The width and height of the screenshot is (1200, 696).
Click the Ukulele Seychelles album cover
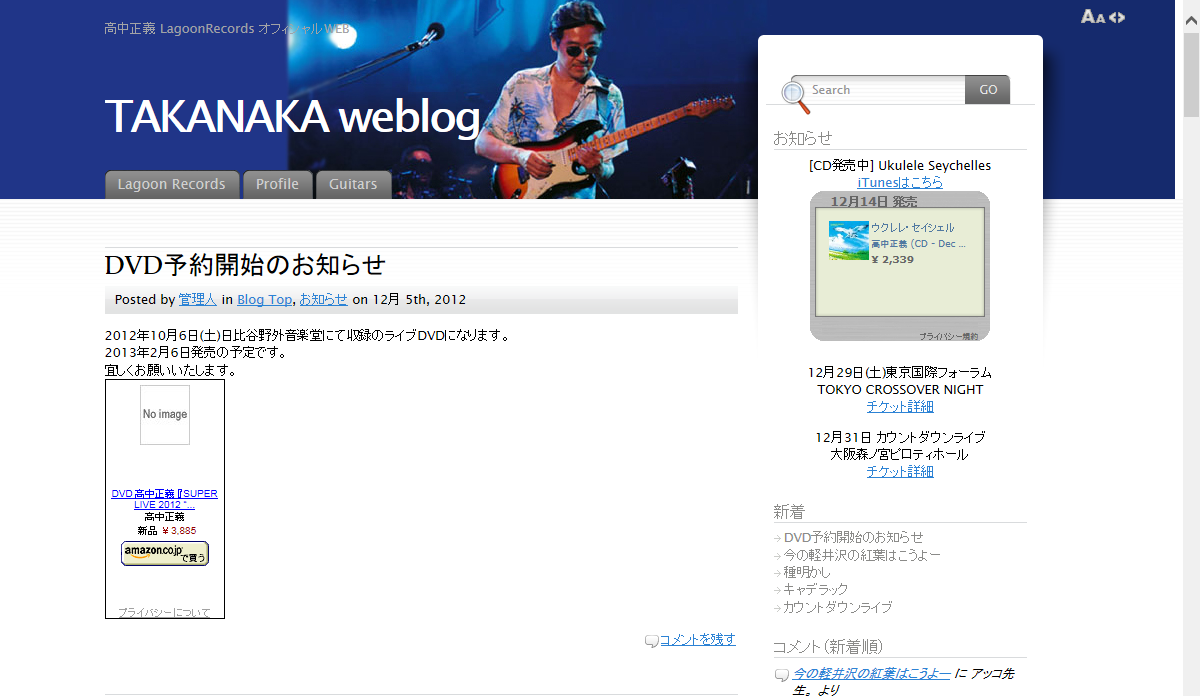[849, 240]
